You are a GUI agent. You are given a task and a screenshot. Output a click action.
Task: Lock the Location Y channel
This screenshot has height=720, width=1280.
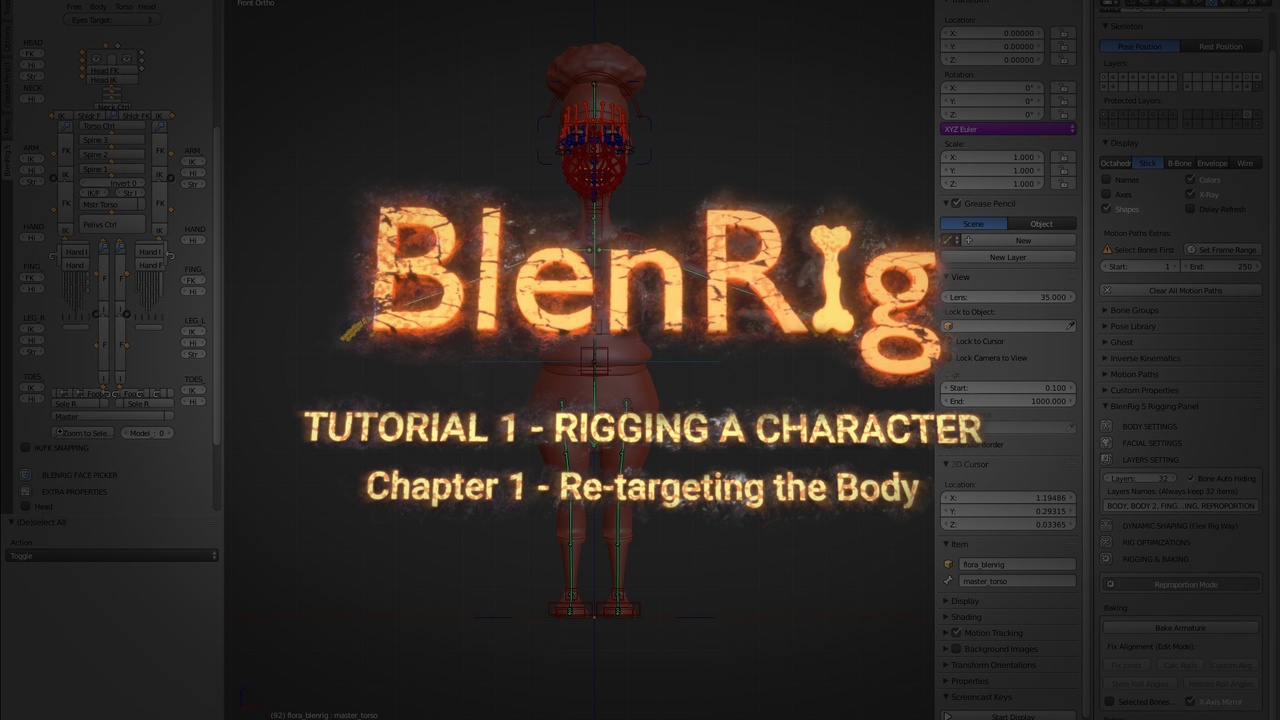coord(1064,47)
